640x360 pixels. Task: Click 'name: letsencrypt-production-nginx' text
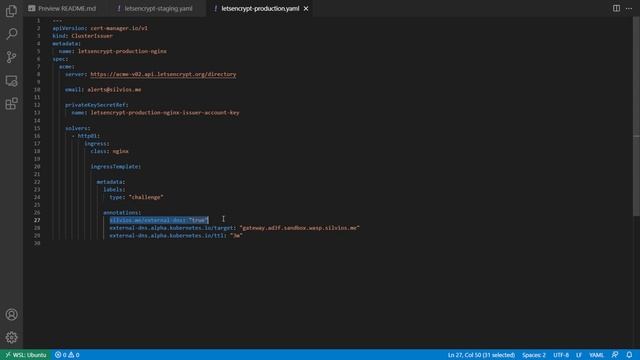tap(113, 51)
